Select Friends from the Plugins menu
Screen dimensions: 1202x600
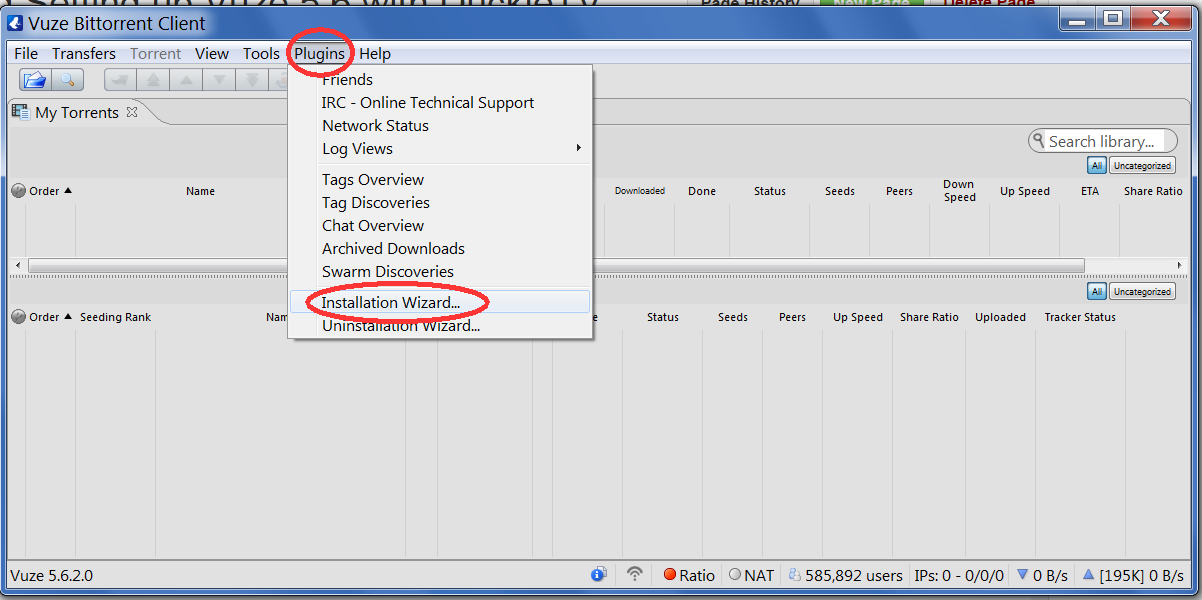tap(440, 79)
